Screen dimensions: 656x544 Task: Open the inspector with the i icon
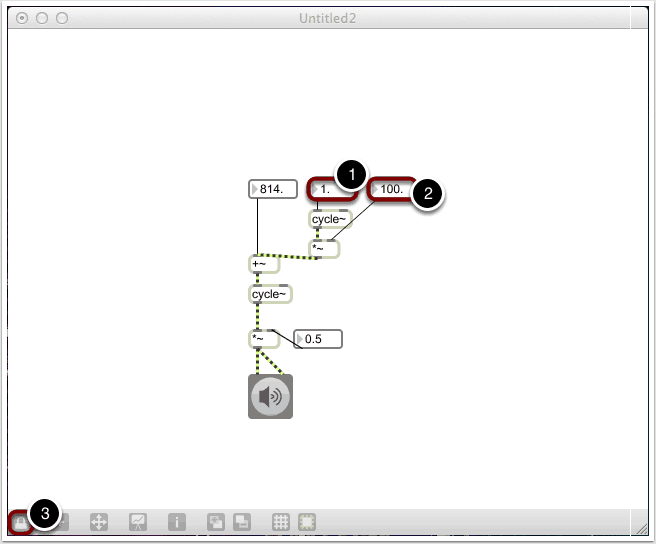(177, 522)
